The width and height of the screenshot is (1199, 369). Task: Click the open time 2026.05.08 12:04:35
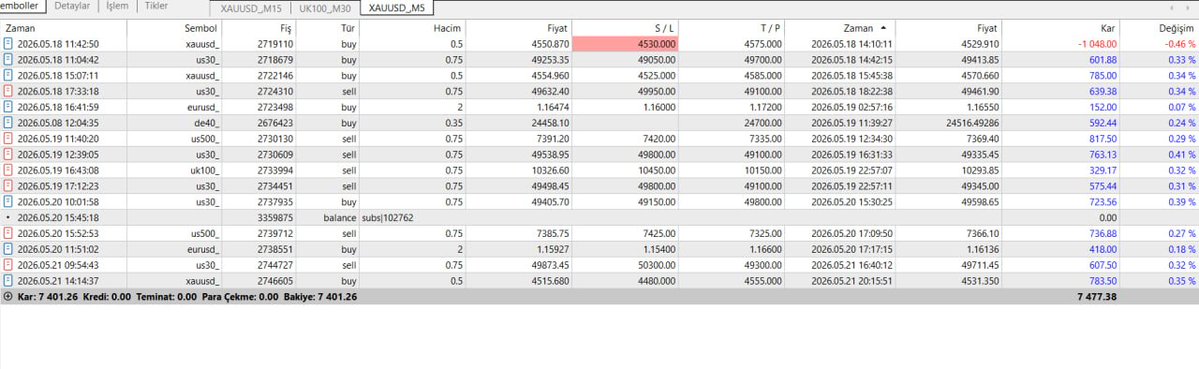[x=58, y=122]
